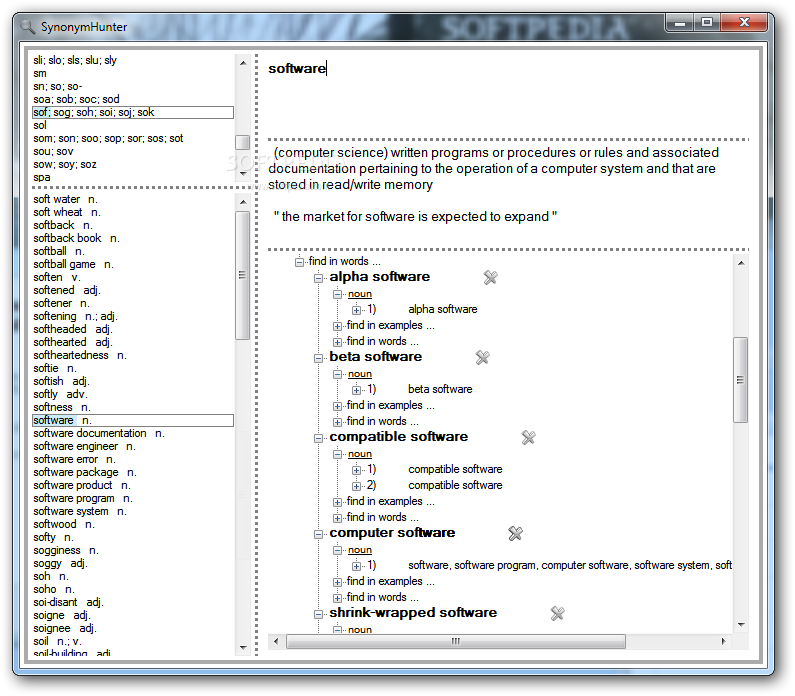Screen dimensions: 795x696
Task: Collapse the beta software tree node
Action: click(x=318, y=358)
